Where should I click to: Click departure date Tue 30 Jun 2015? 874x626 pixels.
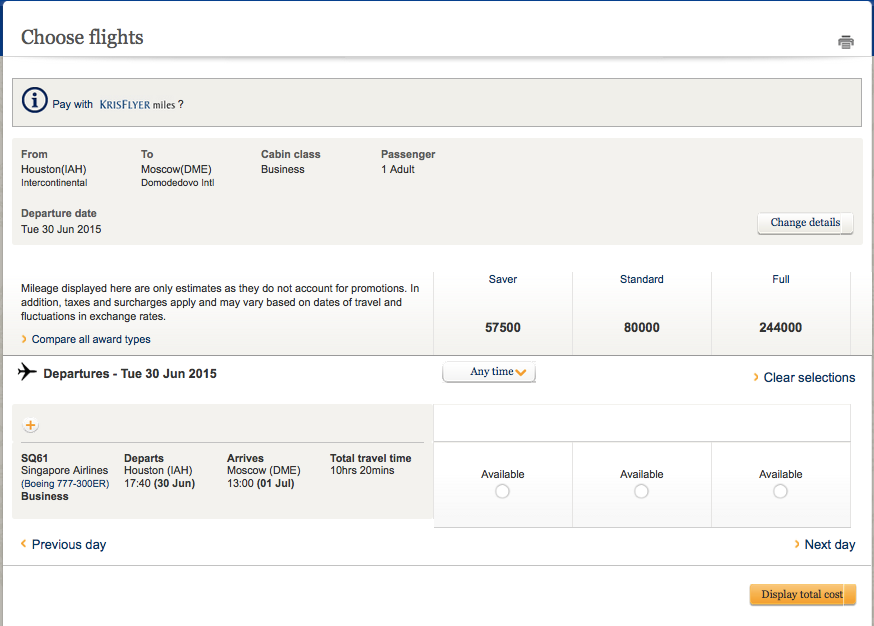pyautogui.click(x=61, y=229)
